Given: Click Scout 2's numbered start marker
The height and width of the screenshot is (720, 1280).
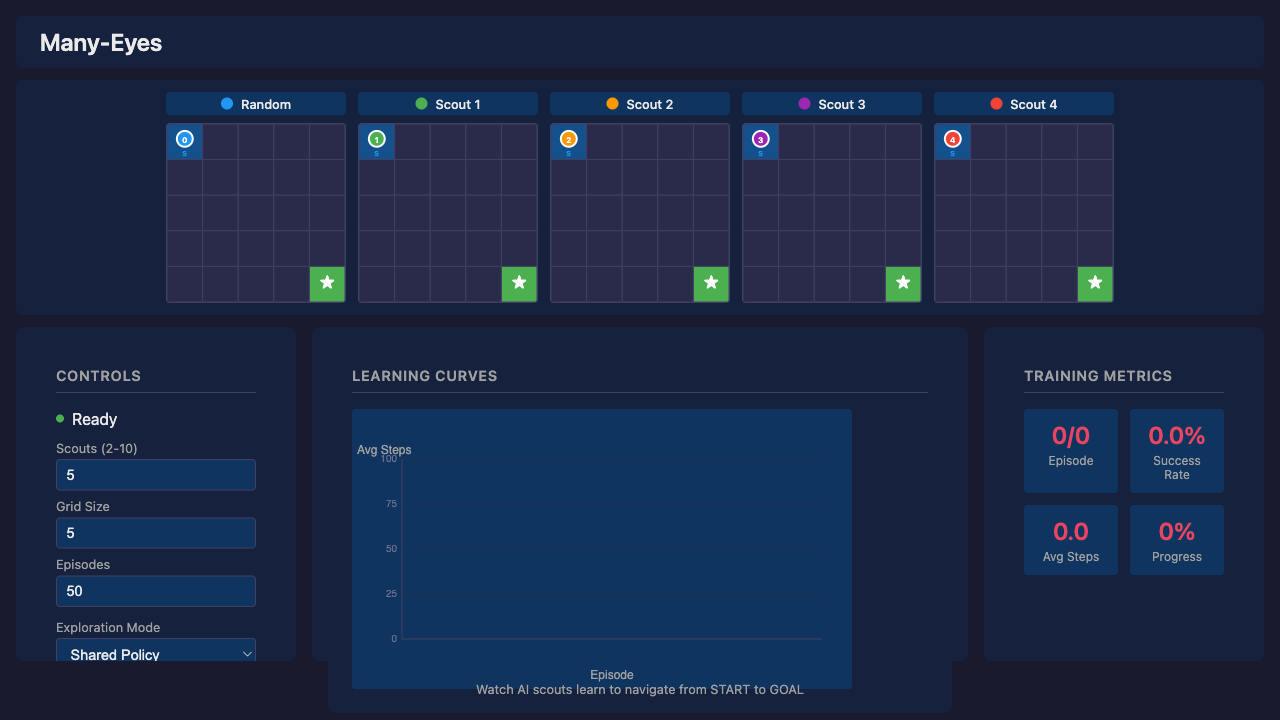Looking at the screenshot, I should pyautogui.click(x=568, y=141).
